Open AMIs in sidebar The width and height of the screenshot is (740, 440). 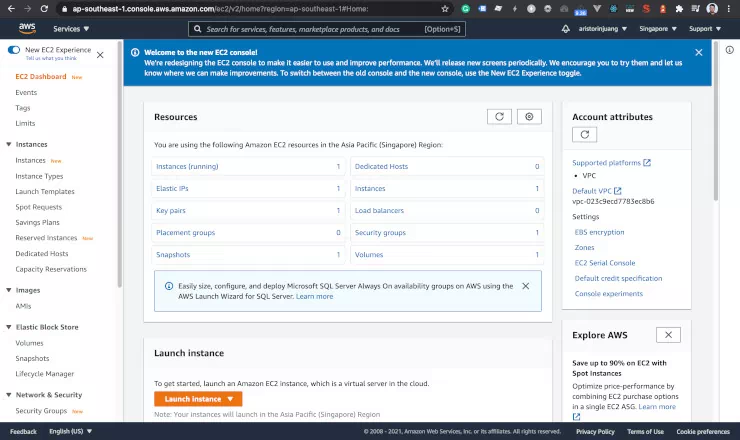coord(23,306)
